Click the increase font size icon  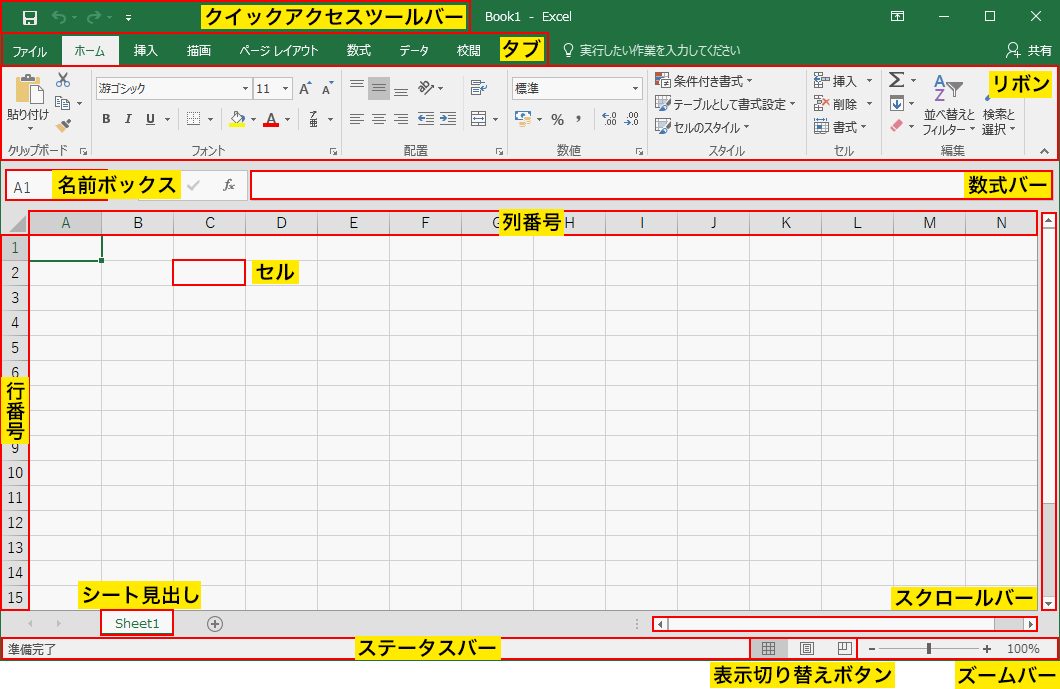305,89
